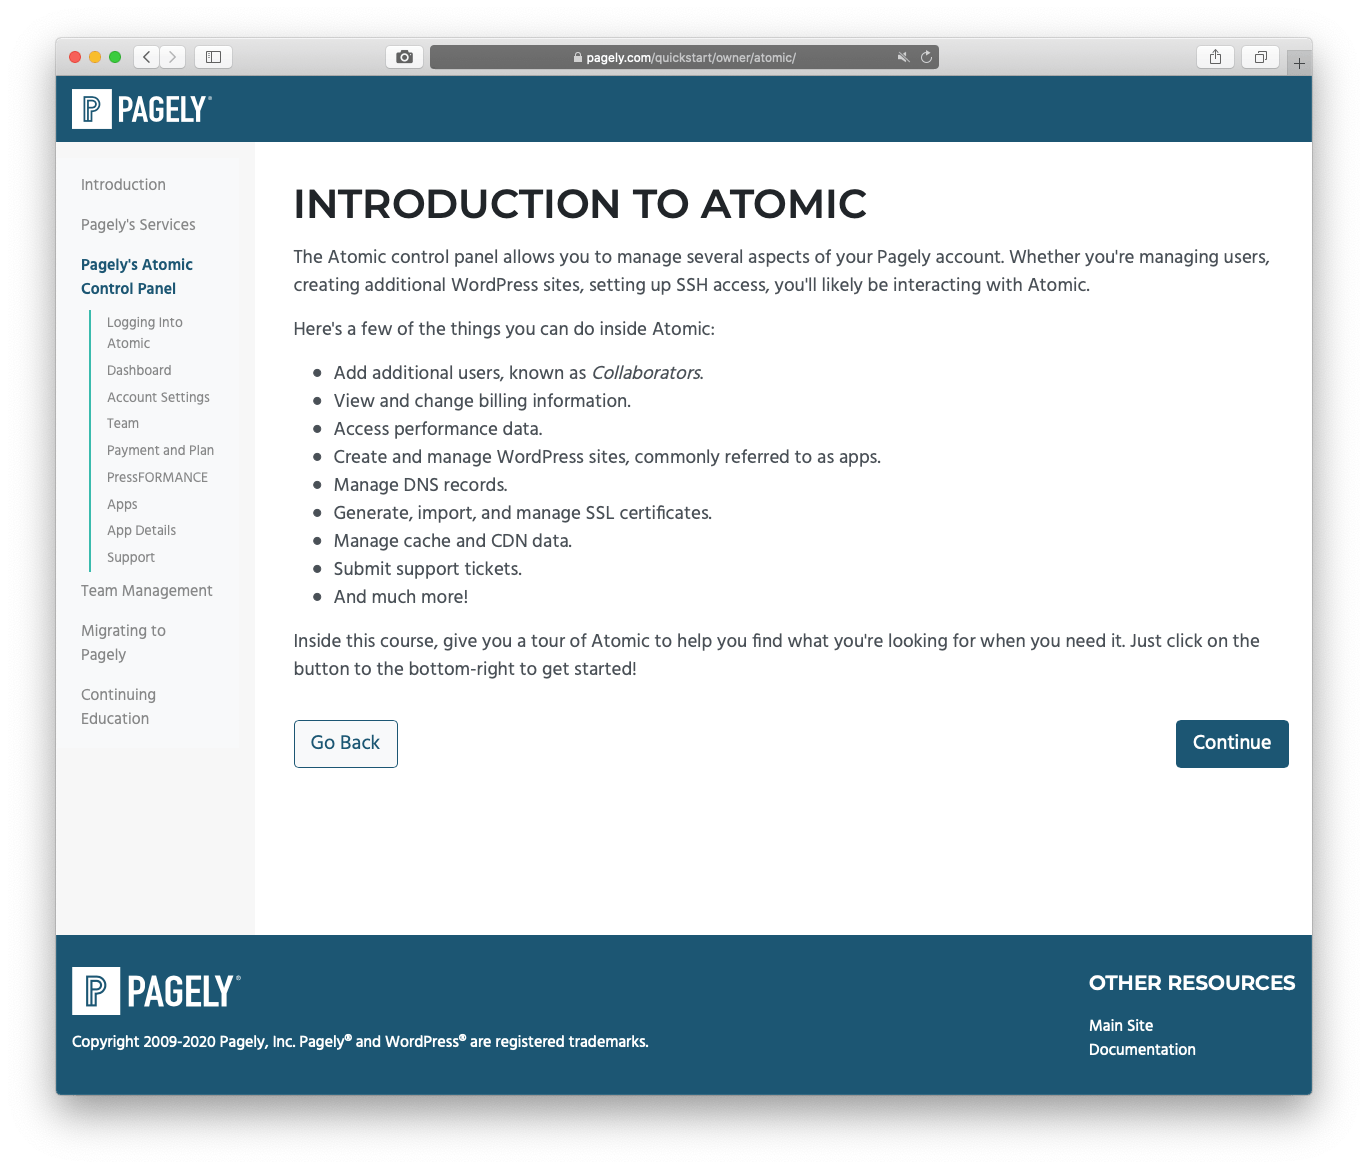Open the Main Site footer link
1368x1169 pixels.
coord(1121,1026)
